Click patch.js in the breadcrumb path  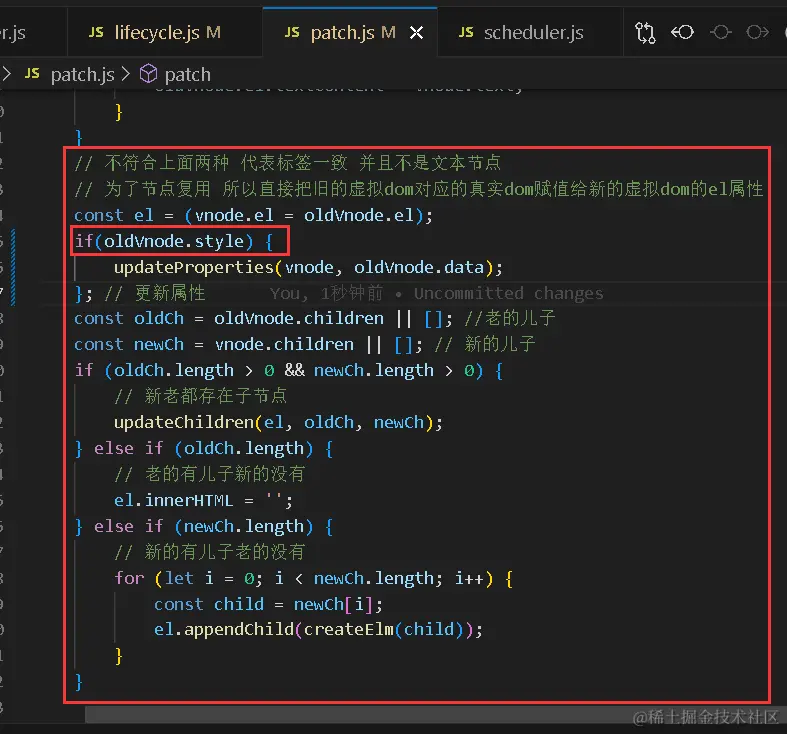(83, 75)
